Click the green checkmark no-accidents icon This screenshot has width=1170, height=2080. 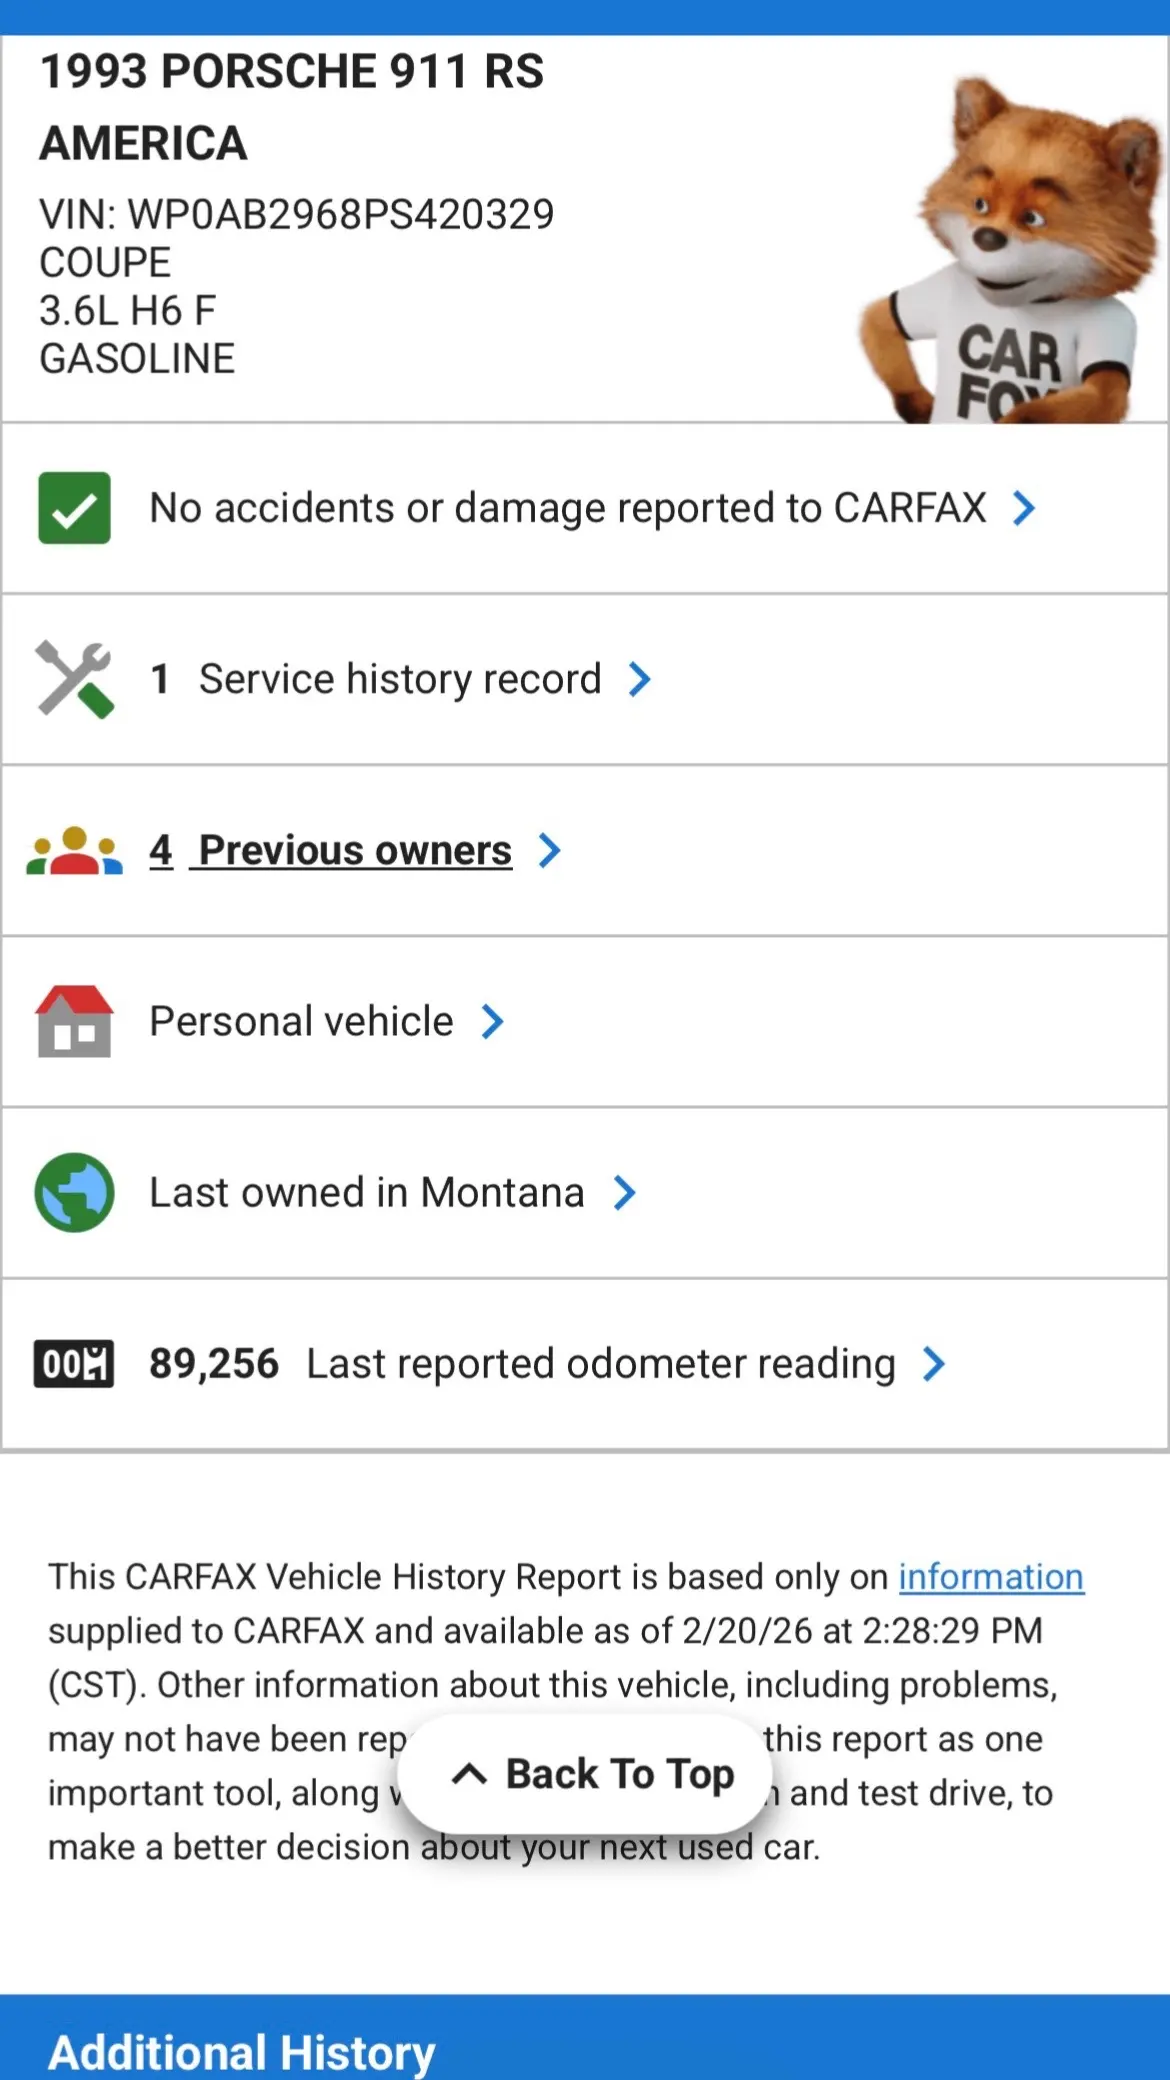tap(74, 508)
